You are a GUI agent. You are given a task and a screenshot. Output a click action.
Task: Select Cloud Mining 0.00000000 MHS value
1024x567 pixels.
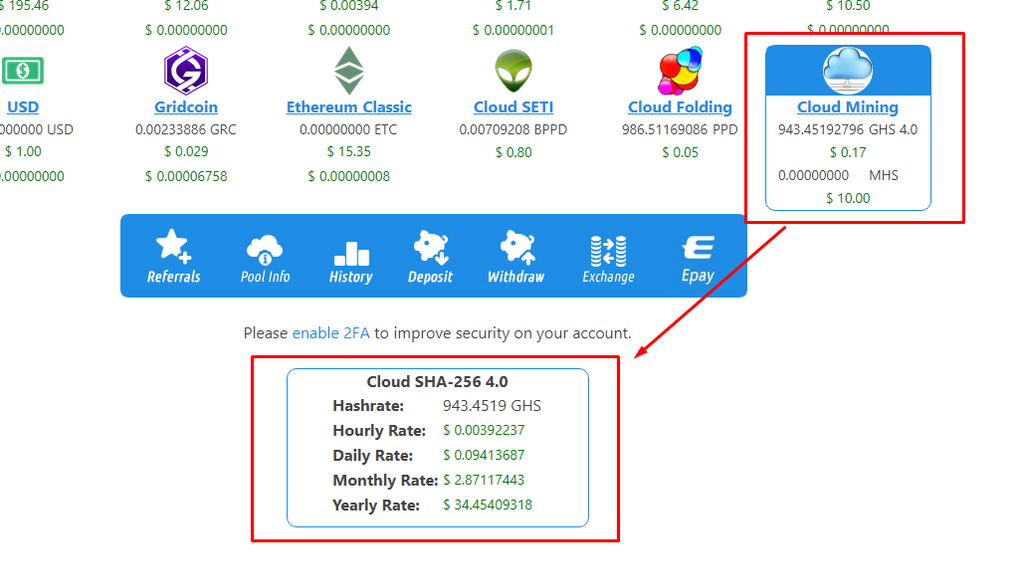pyautogui.click(x=838, y=175)
